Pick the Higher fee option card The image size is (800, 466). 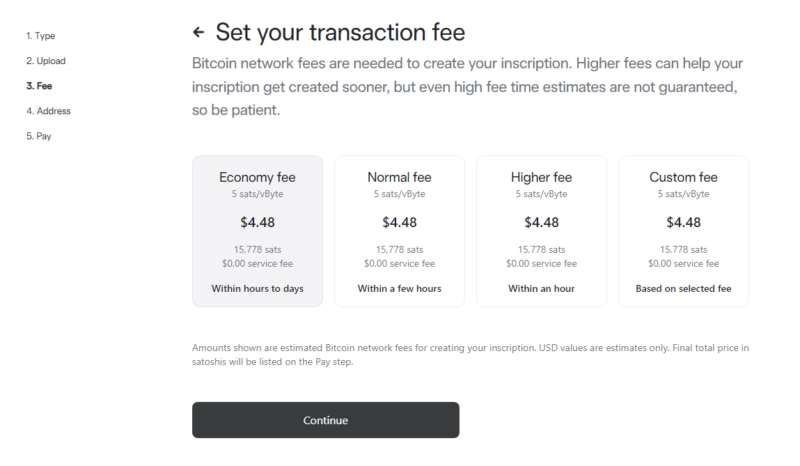pos(541,230)
